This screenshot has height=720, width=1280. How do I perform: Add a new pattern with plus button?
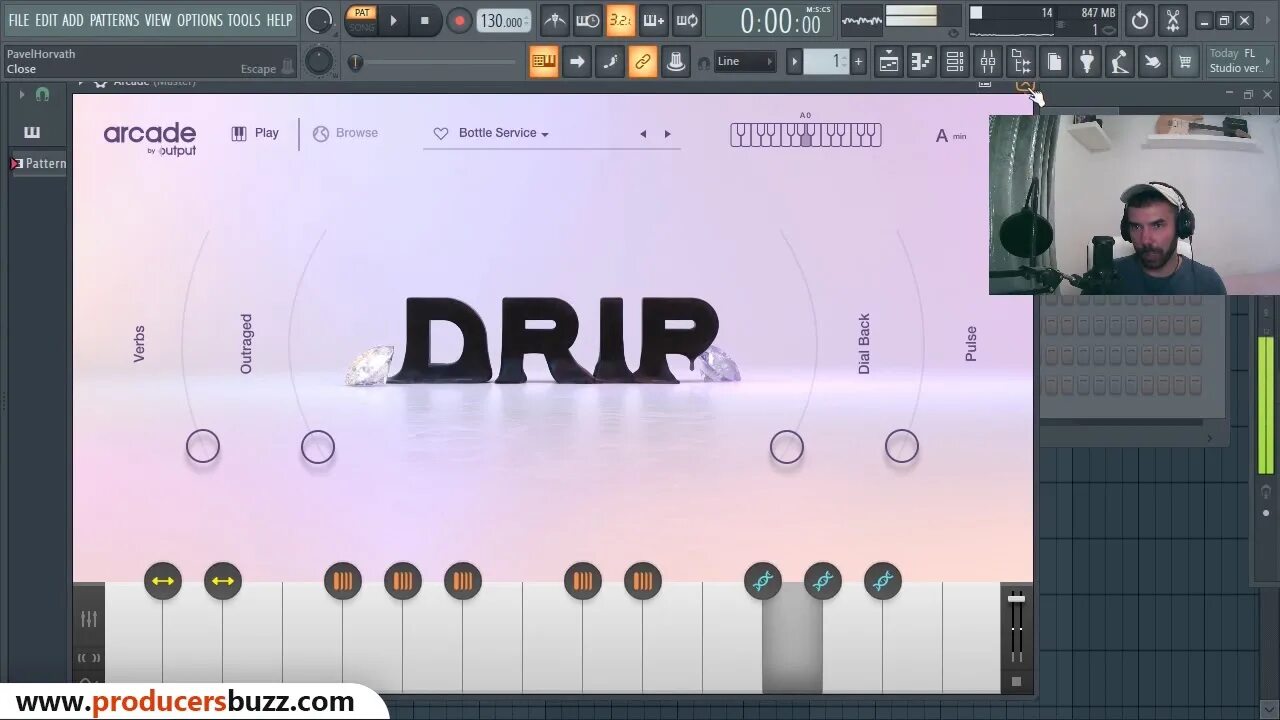(x=857, y=62)
